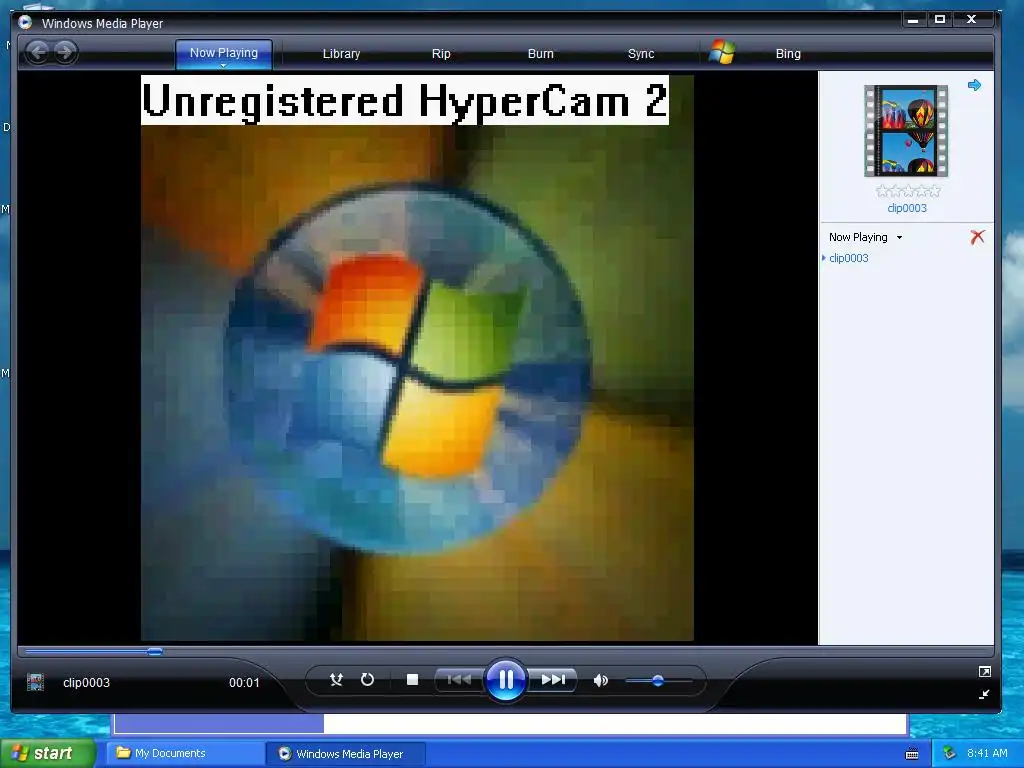Skip to the previous track

pyautogui.click(x=459, y=680)
